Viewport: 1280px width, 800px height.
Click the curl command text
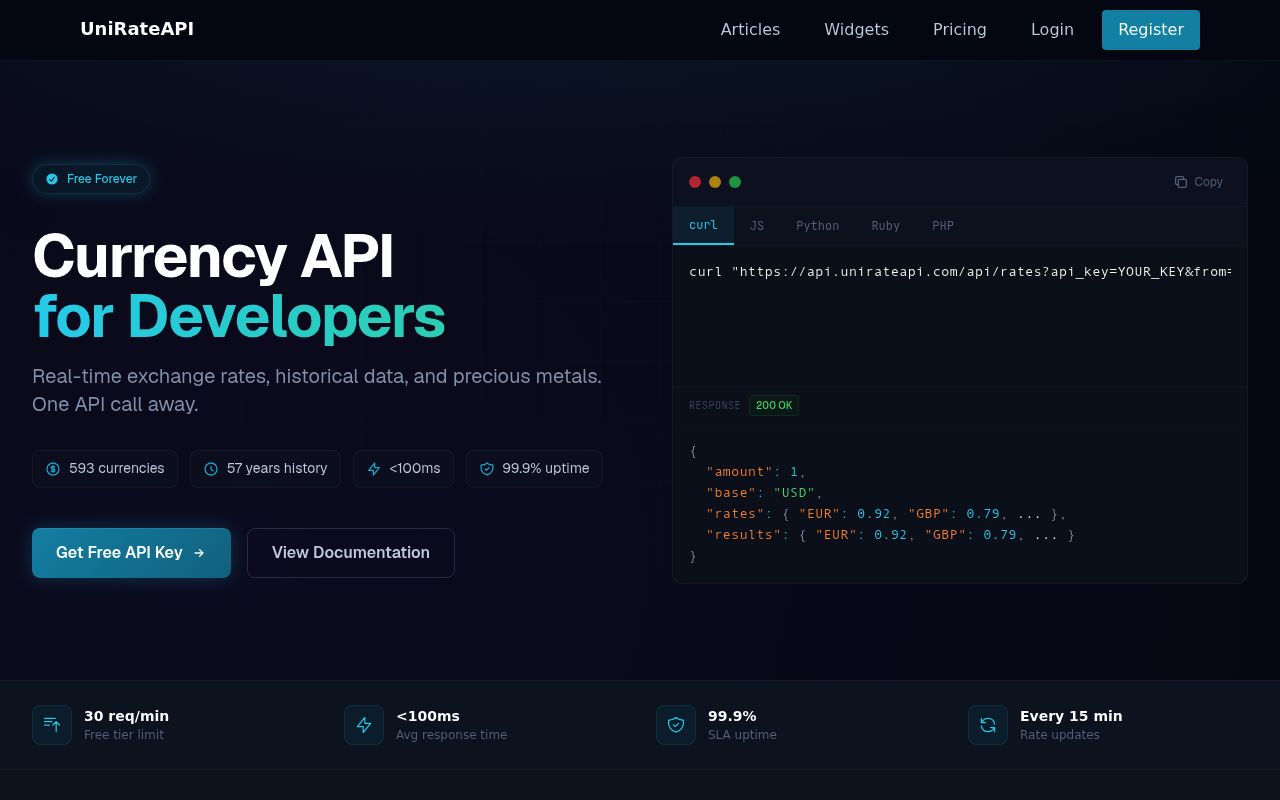coord(960,272)
